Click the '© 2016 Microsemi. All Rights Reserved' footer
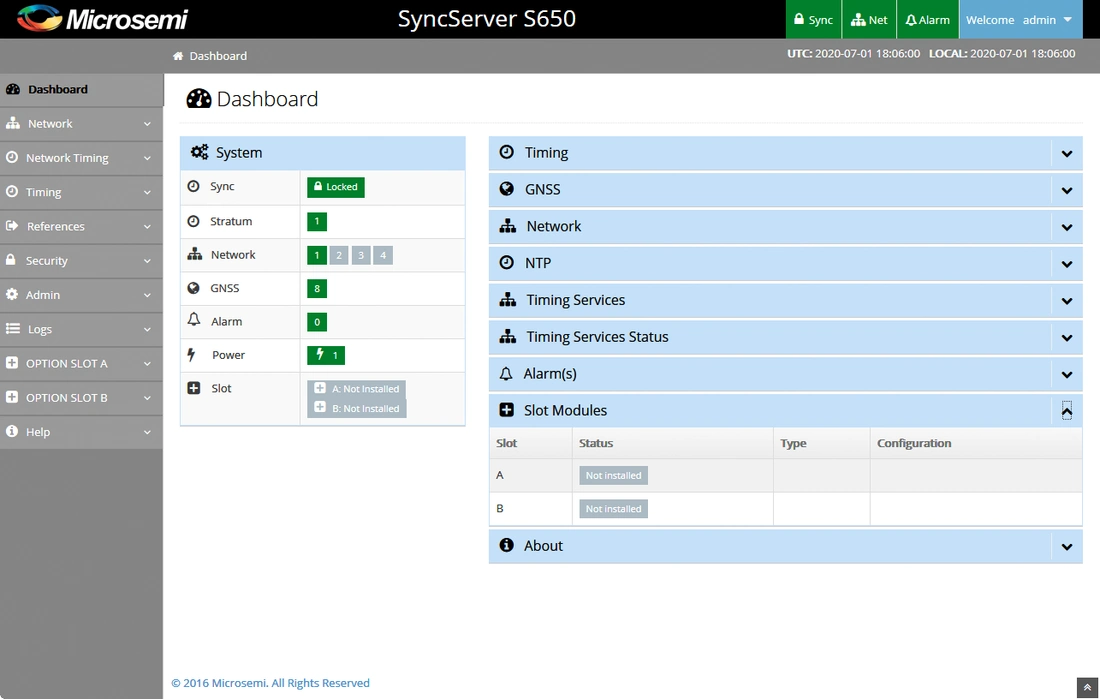This screenshot has height=699, width=1100. 270,683
